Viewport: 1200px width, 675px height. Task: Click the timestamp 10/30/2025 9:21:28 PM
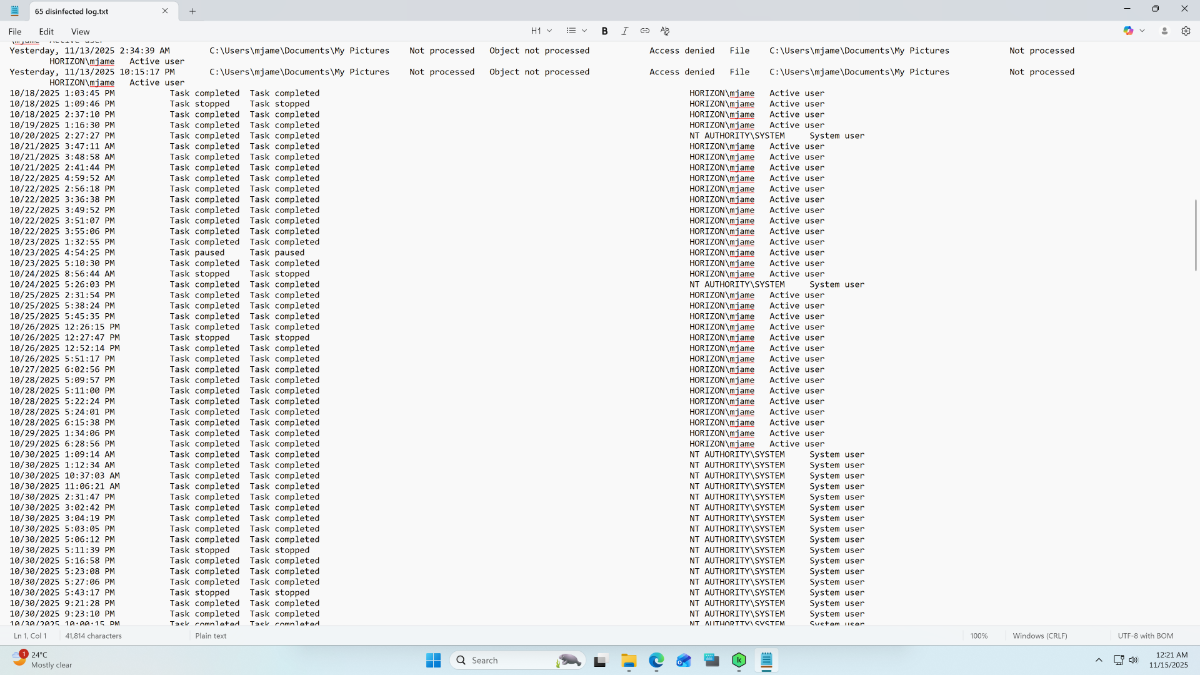(x=62, y=604)
